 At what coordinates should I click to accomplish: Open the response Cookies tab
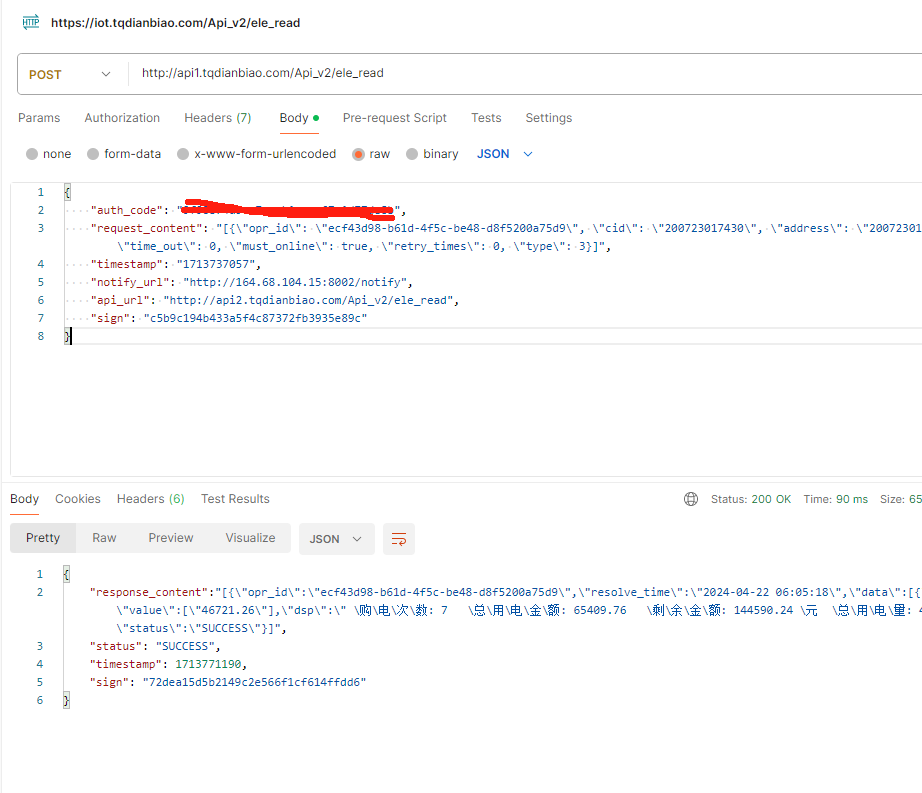tap(78, 499)
